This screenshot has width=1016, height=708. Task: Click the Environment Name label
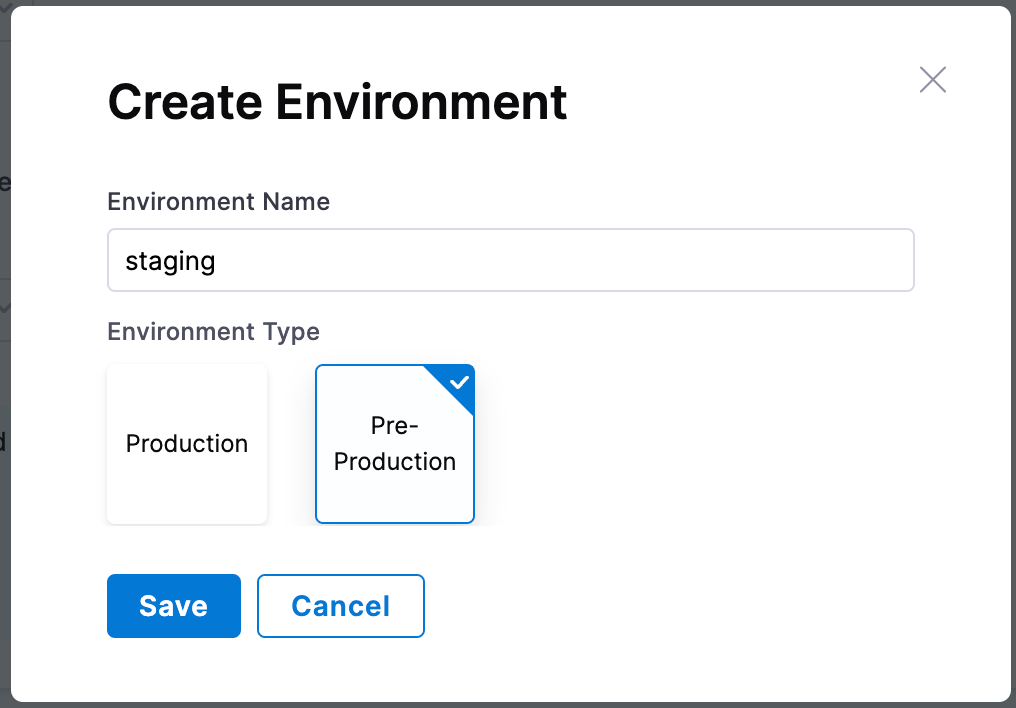(x=218, y=201)
